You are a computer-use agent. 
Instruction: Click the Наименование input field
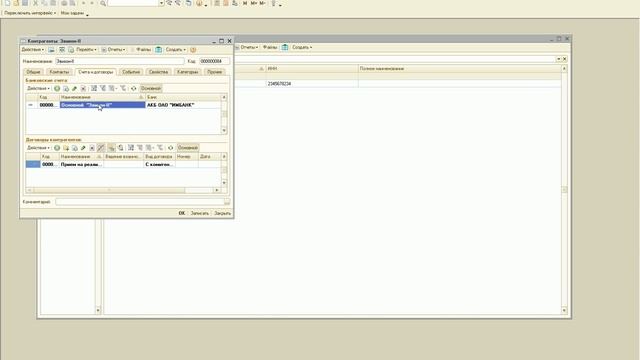pyautogui.click(x=120, y=61)
